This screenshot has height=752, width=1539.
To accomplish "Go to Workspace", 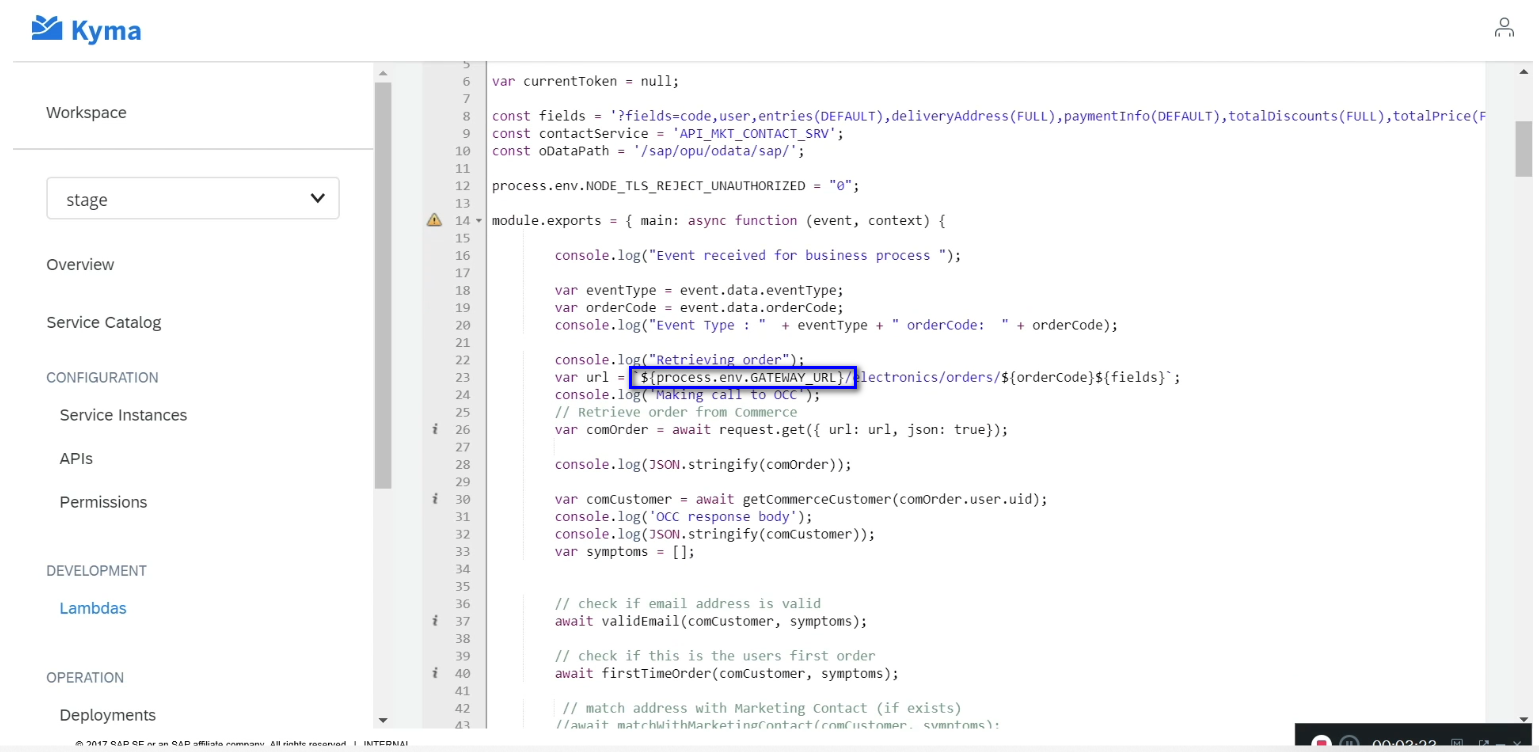I will click(x=86, y=112).
